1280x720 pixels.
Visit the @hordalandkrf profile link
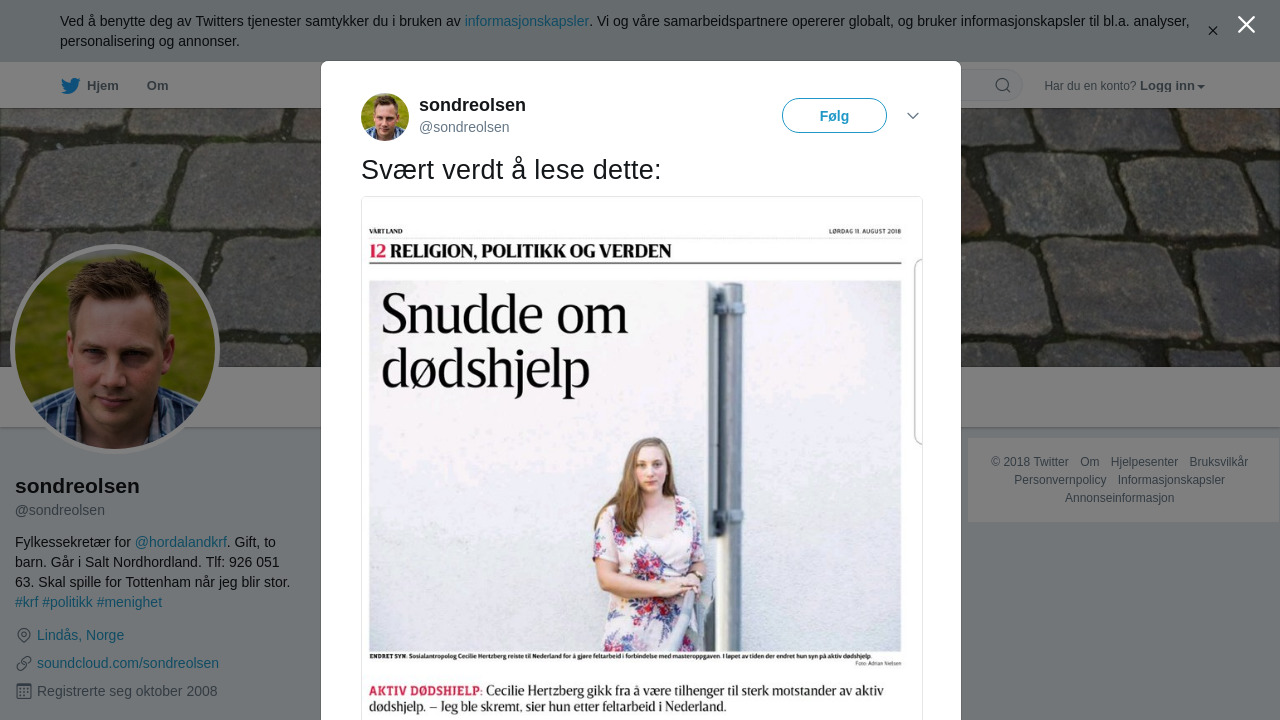click(x=181, y=542)
